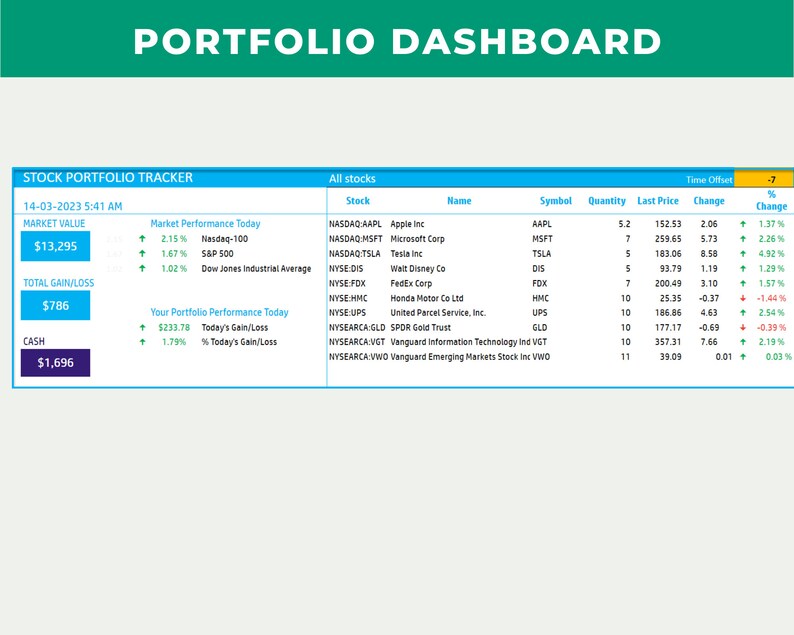This screenshot has width=794, height=635.
Task: Select the Nasdaq-100 index name
Action: (225, 239)
